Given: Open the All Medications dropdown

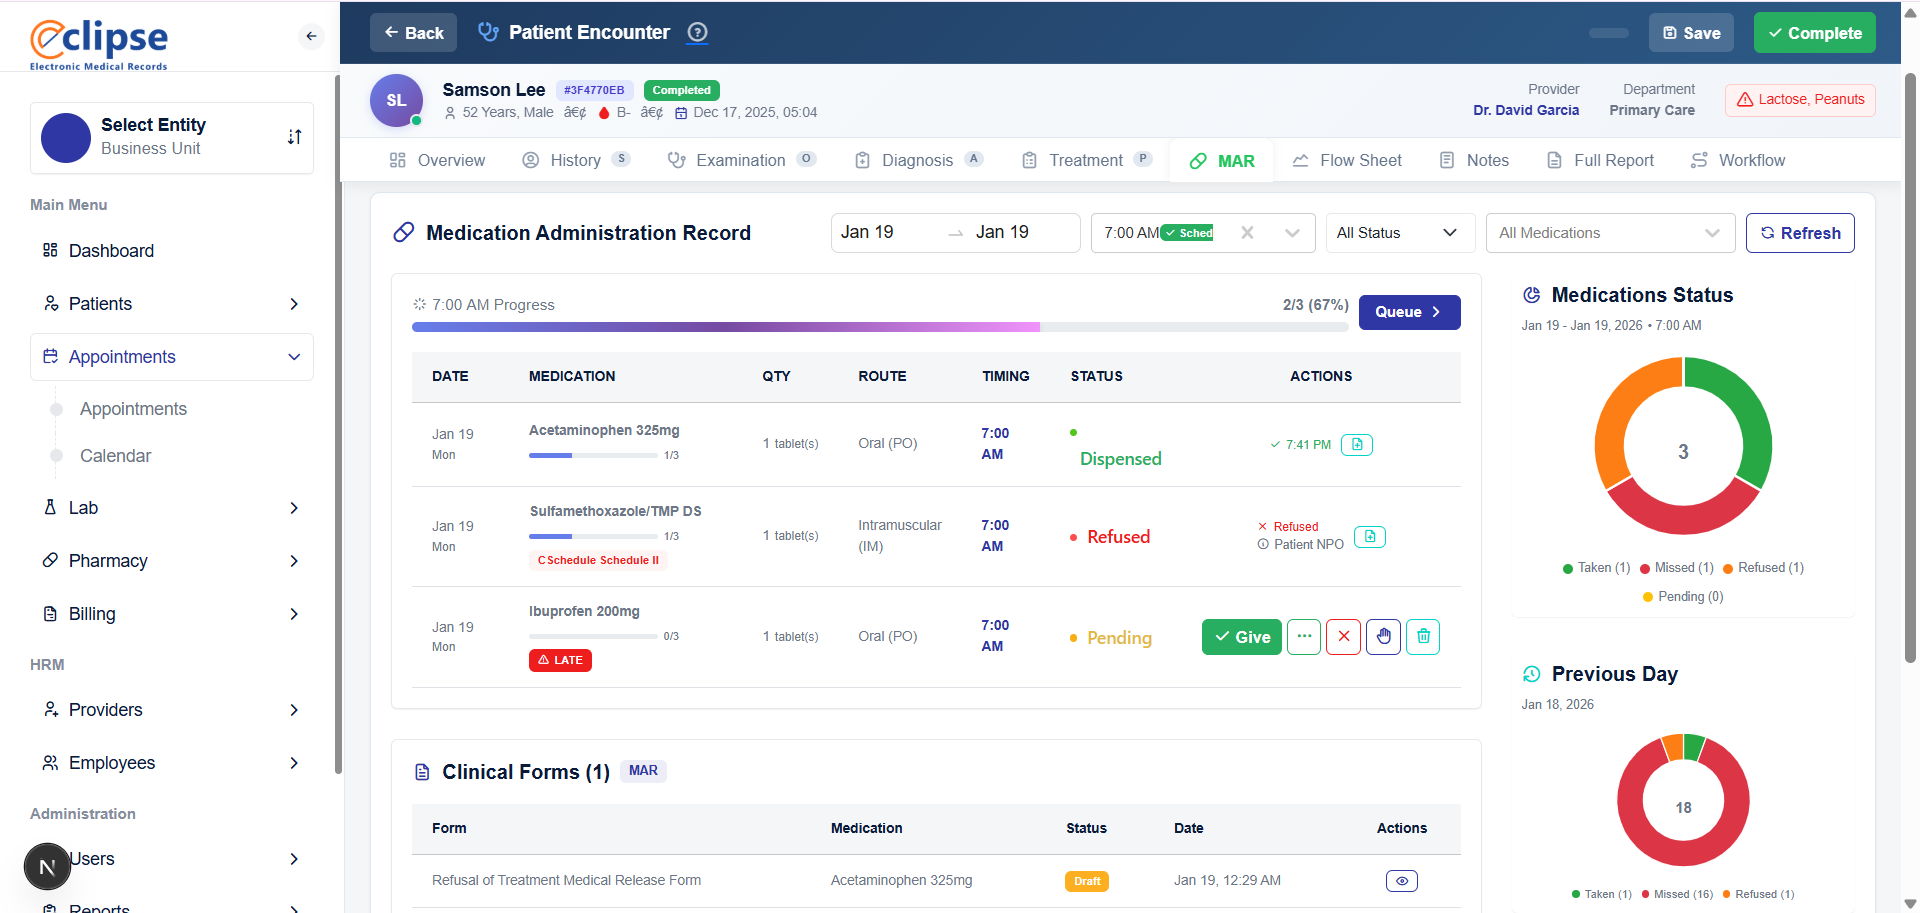Looking at the screenshot, I should tap(1610, 232).
